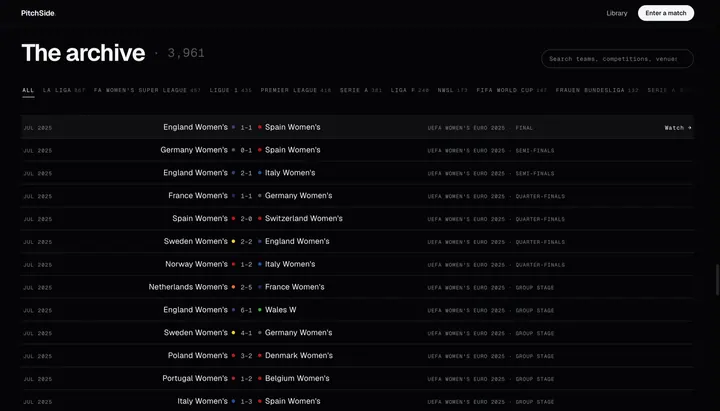The height and width of the screenshot is (411, 720).
Task: Select England Women's 2-1 Italy Women's match
Action: (357, 173)
